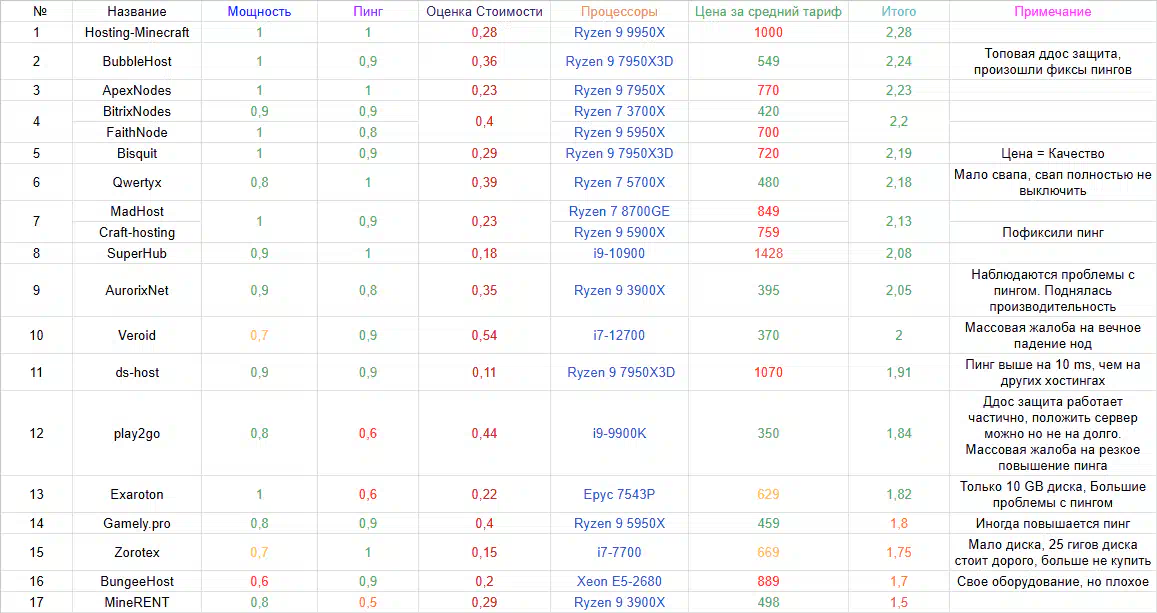Click the total score 1,5
The height and width of the screenshot is (613, 1157).
899,602
